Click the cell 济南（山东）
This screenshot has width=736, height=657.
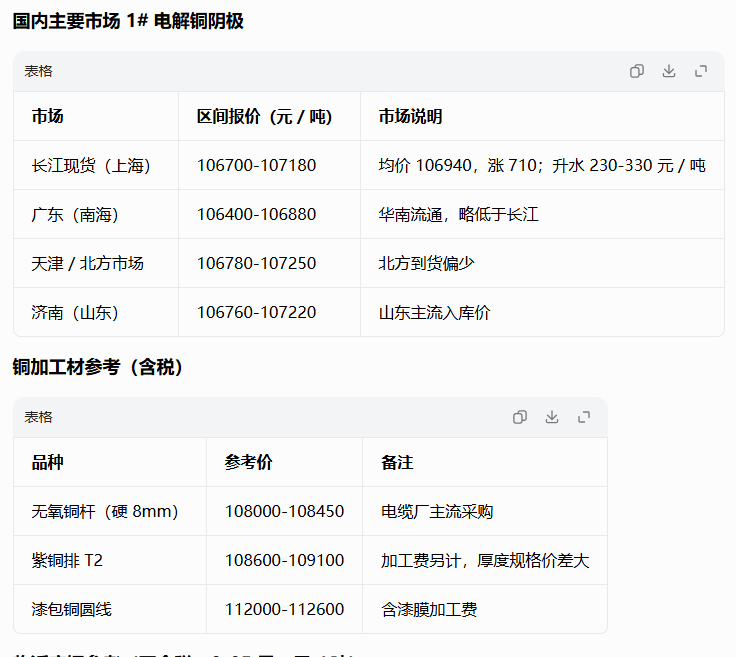[x=75, y=313]
